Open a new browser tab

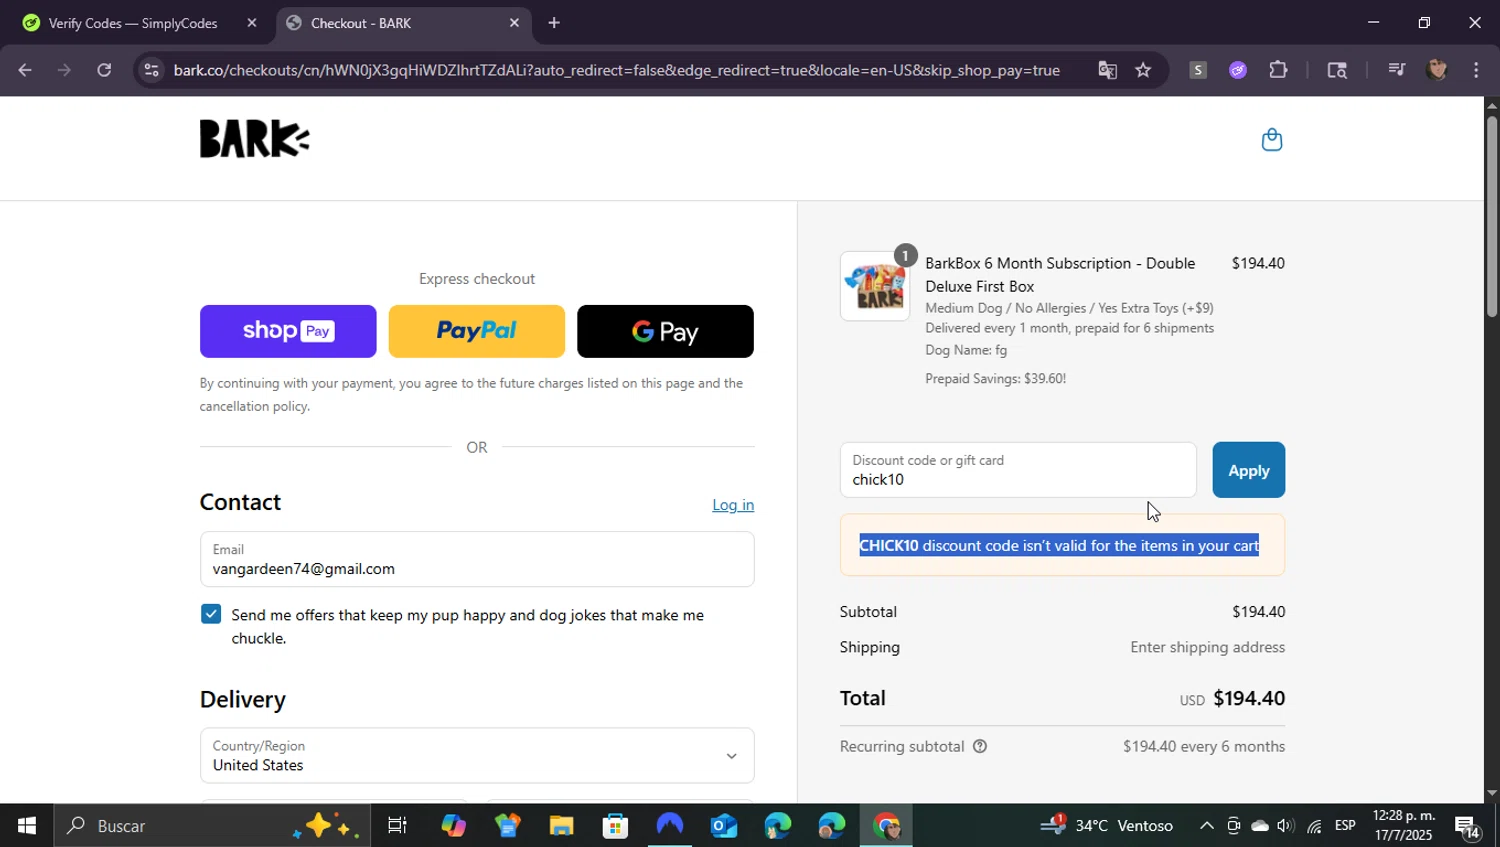point(554,23)
